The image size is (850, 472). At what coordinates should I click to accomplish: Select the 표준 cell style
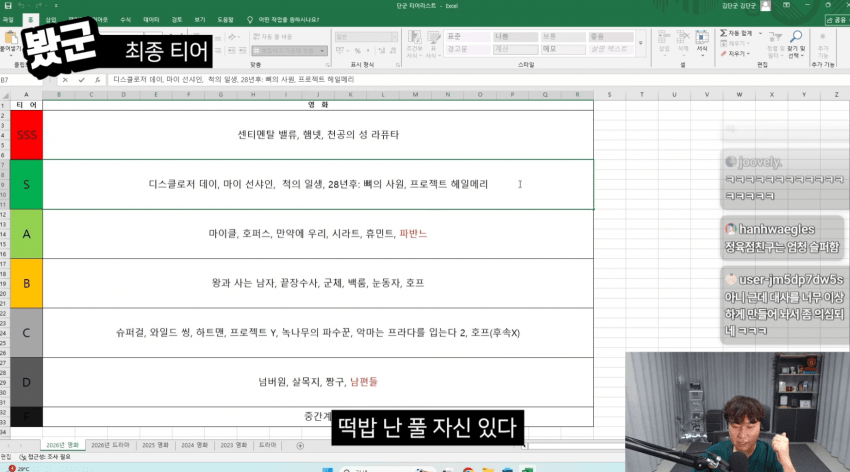click(467, 37)
